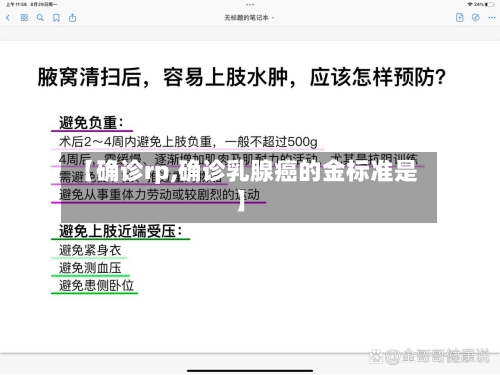This screenshot has width=500, height=375.
Task: Tap the 上午11:59 status bar clock
Action: pyautogui.click(x=16, y=4)
